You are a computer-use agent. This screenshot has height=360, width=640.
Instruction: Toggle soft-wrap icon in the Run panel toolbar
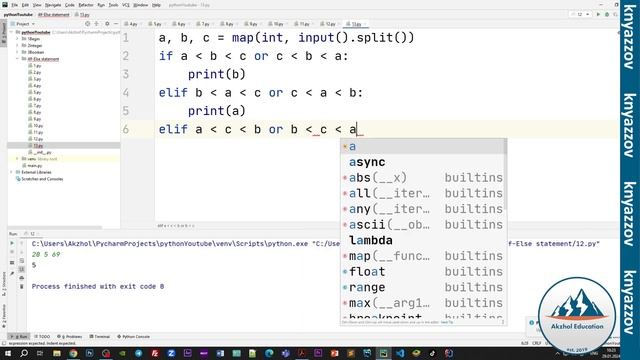tap(22, 260)
